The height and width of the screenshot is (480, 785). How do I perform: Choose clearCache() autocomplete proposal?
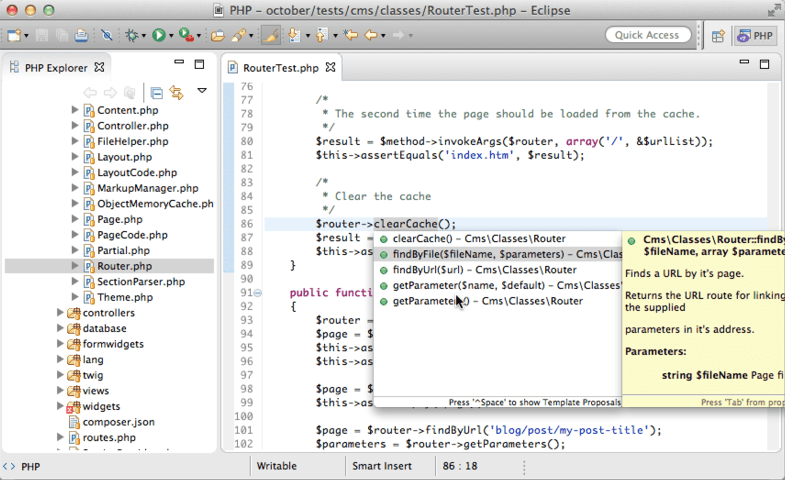coord(498,239)
